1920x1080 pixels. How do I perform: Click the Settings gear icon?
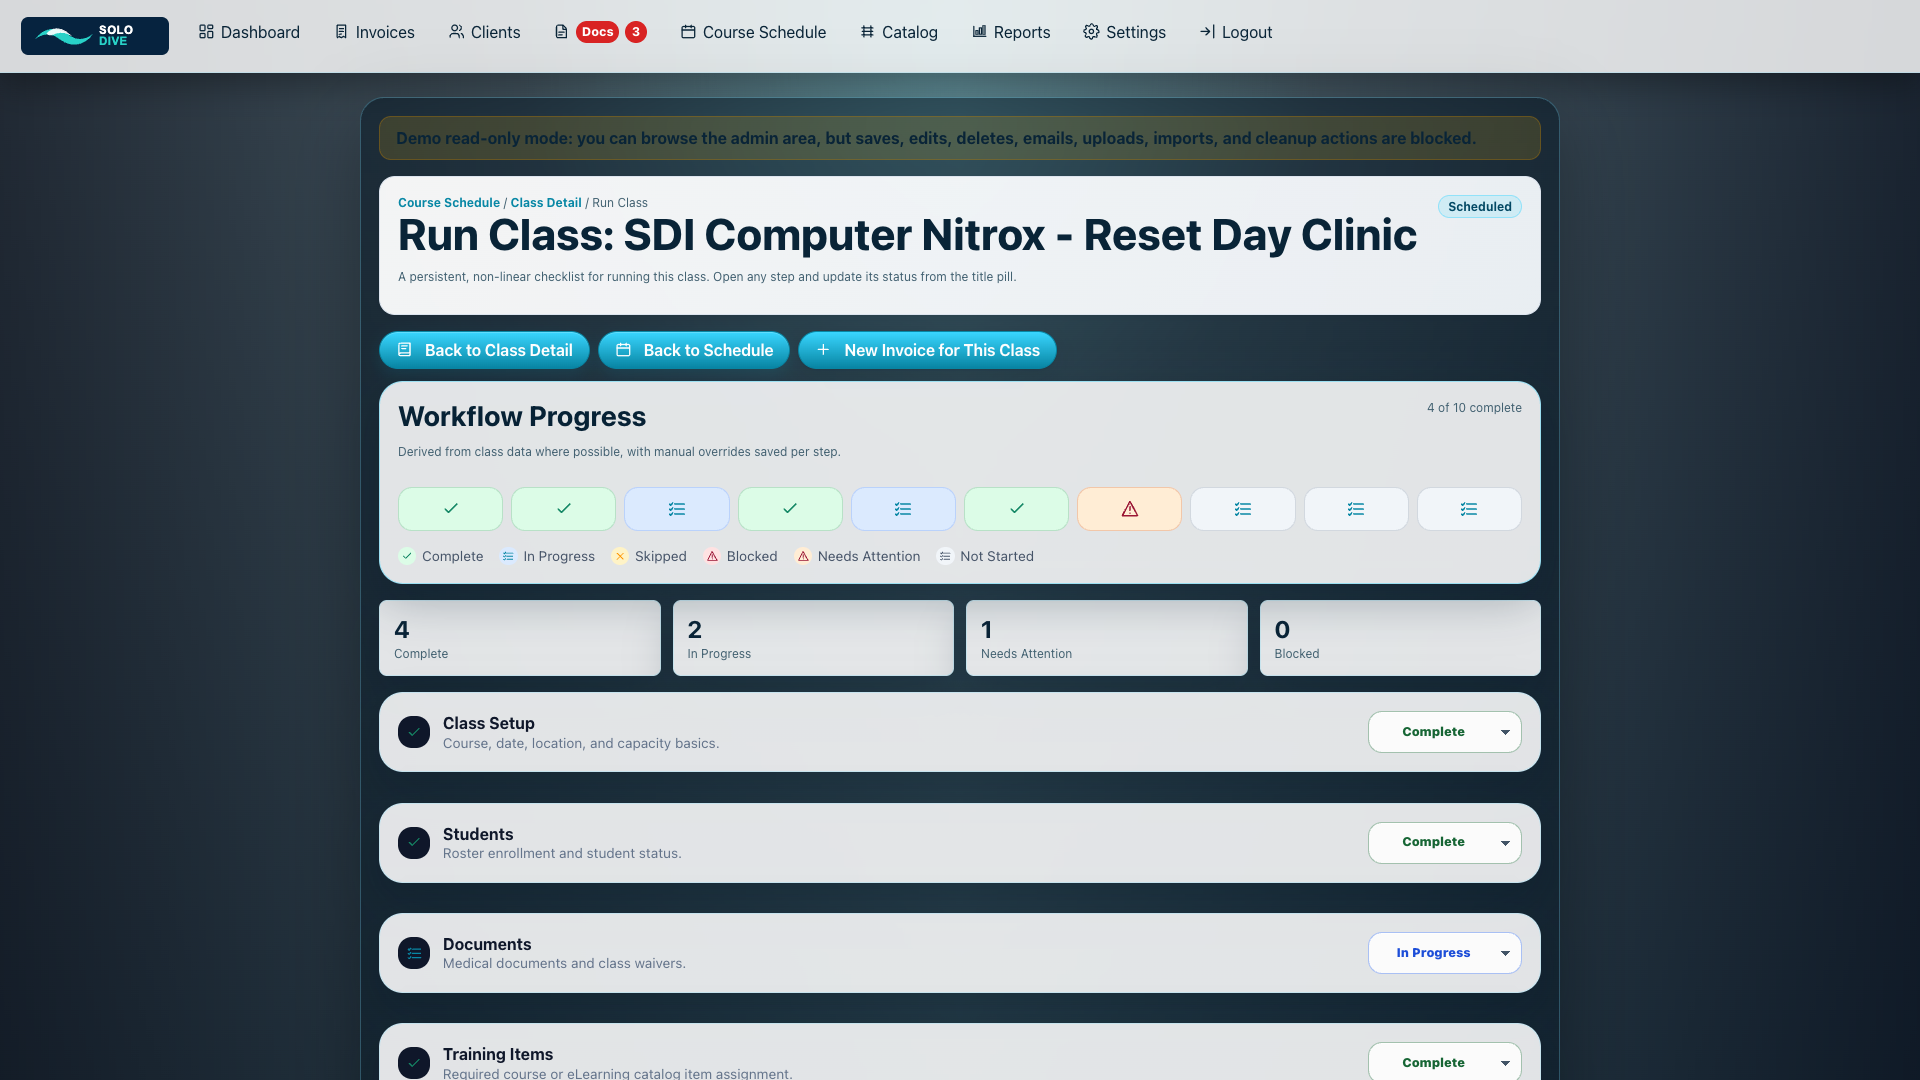coord(1091,32)
